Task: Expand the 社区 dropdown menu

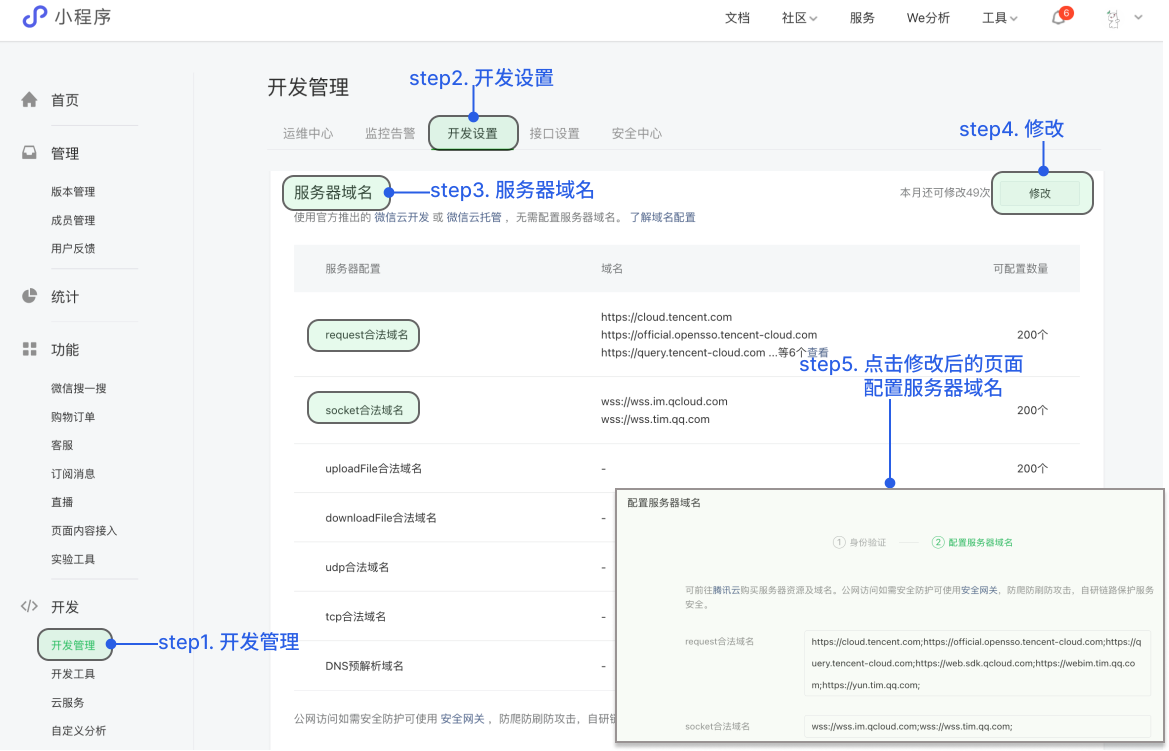Action: 799,18
